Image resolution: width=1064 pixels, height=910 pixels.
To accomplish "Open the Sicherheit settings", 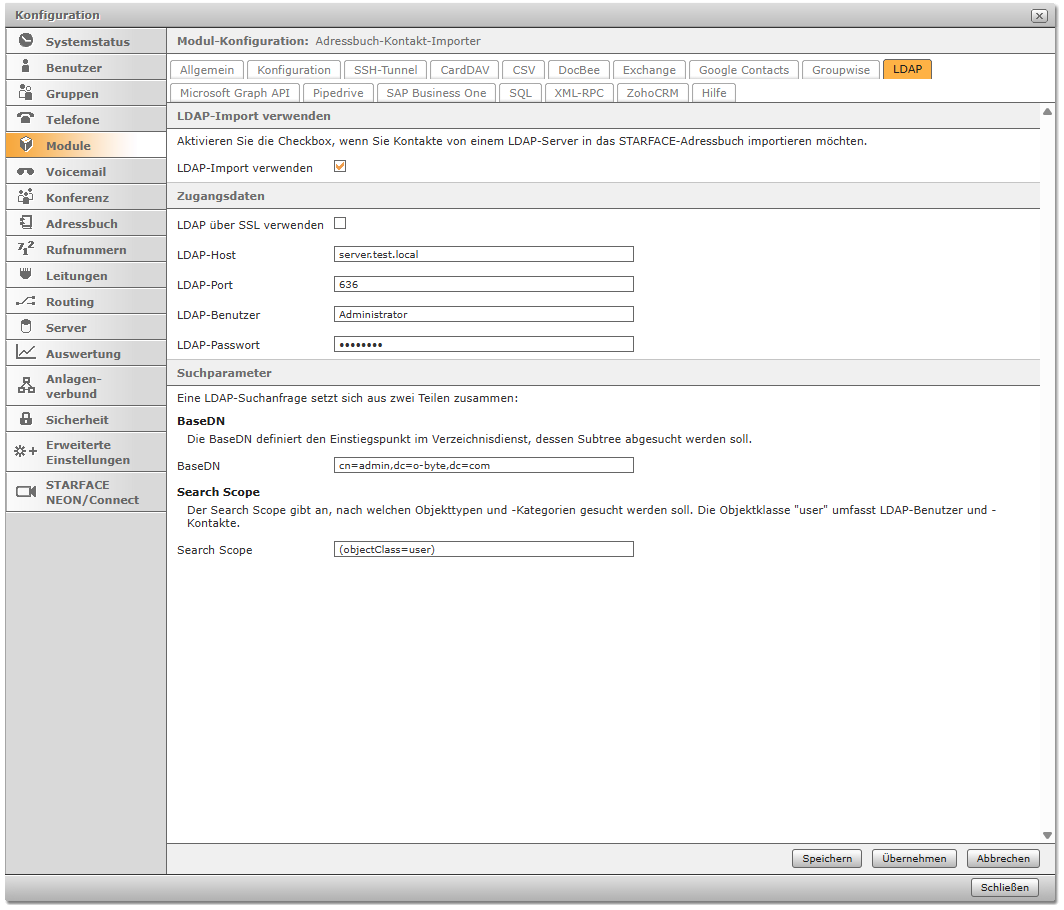I will click(x=73, y=419).
